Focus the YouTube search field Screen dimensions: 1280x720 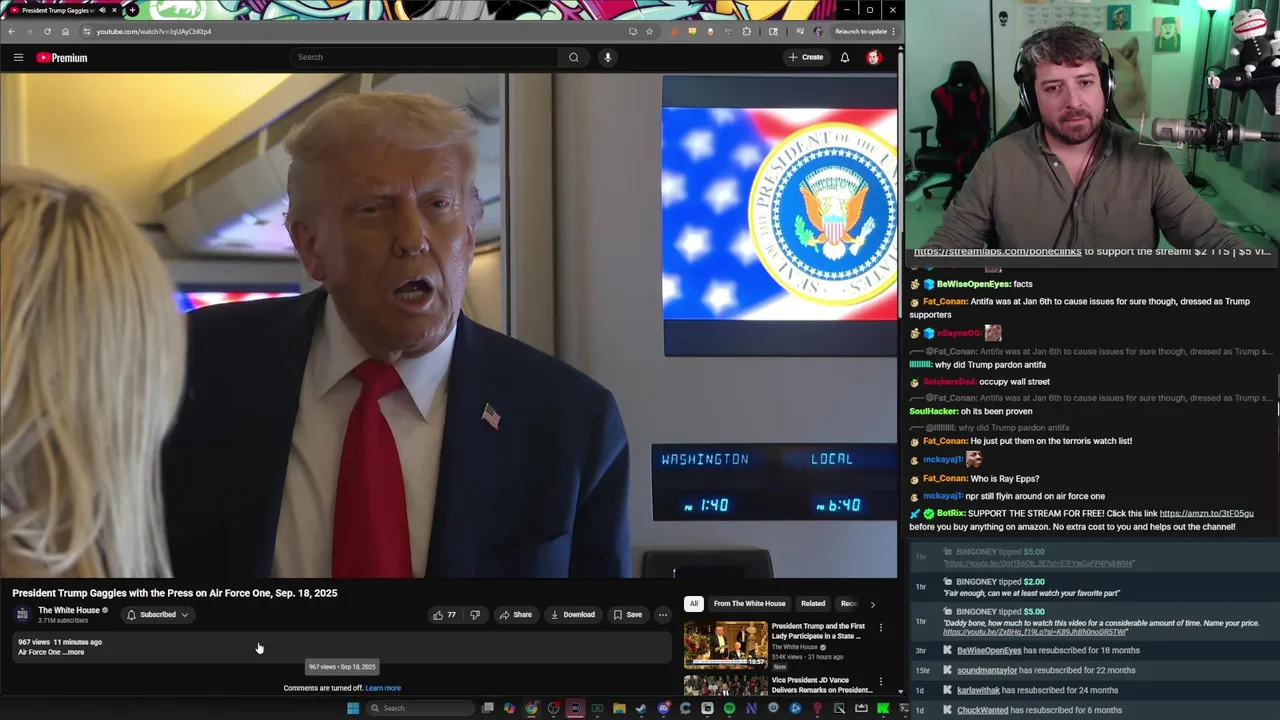(425, 57)
